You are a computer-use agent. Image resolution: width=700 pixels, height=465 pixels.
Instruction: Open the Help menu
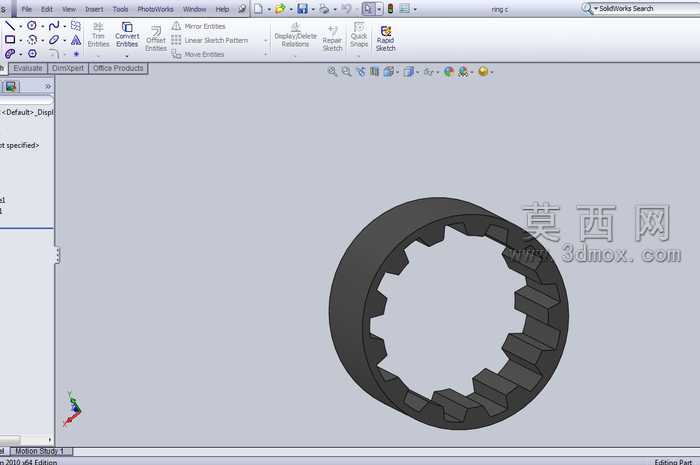pos(222,9)
